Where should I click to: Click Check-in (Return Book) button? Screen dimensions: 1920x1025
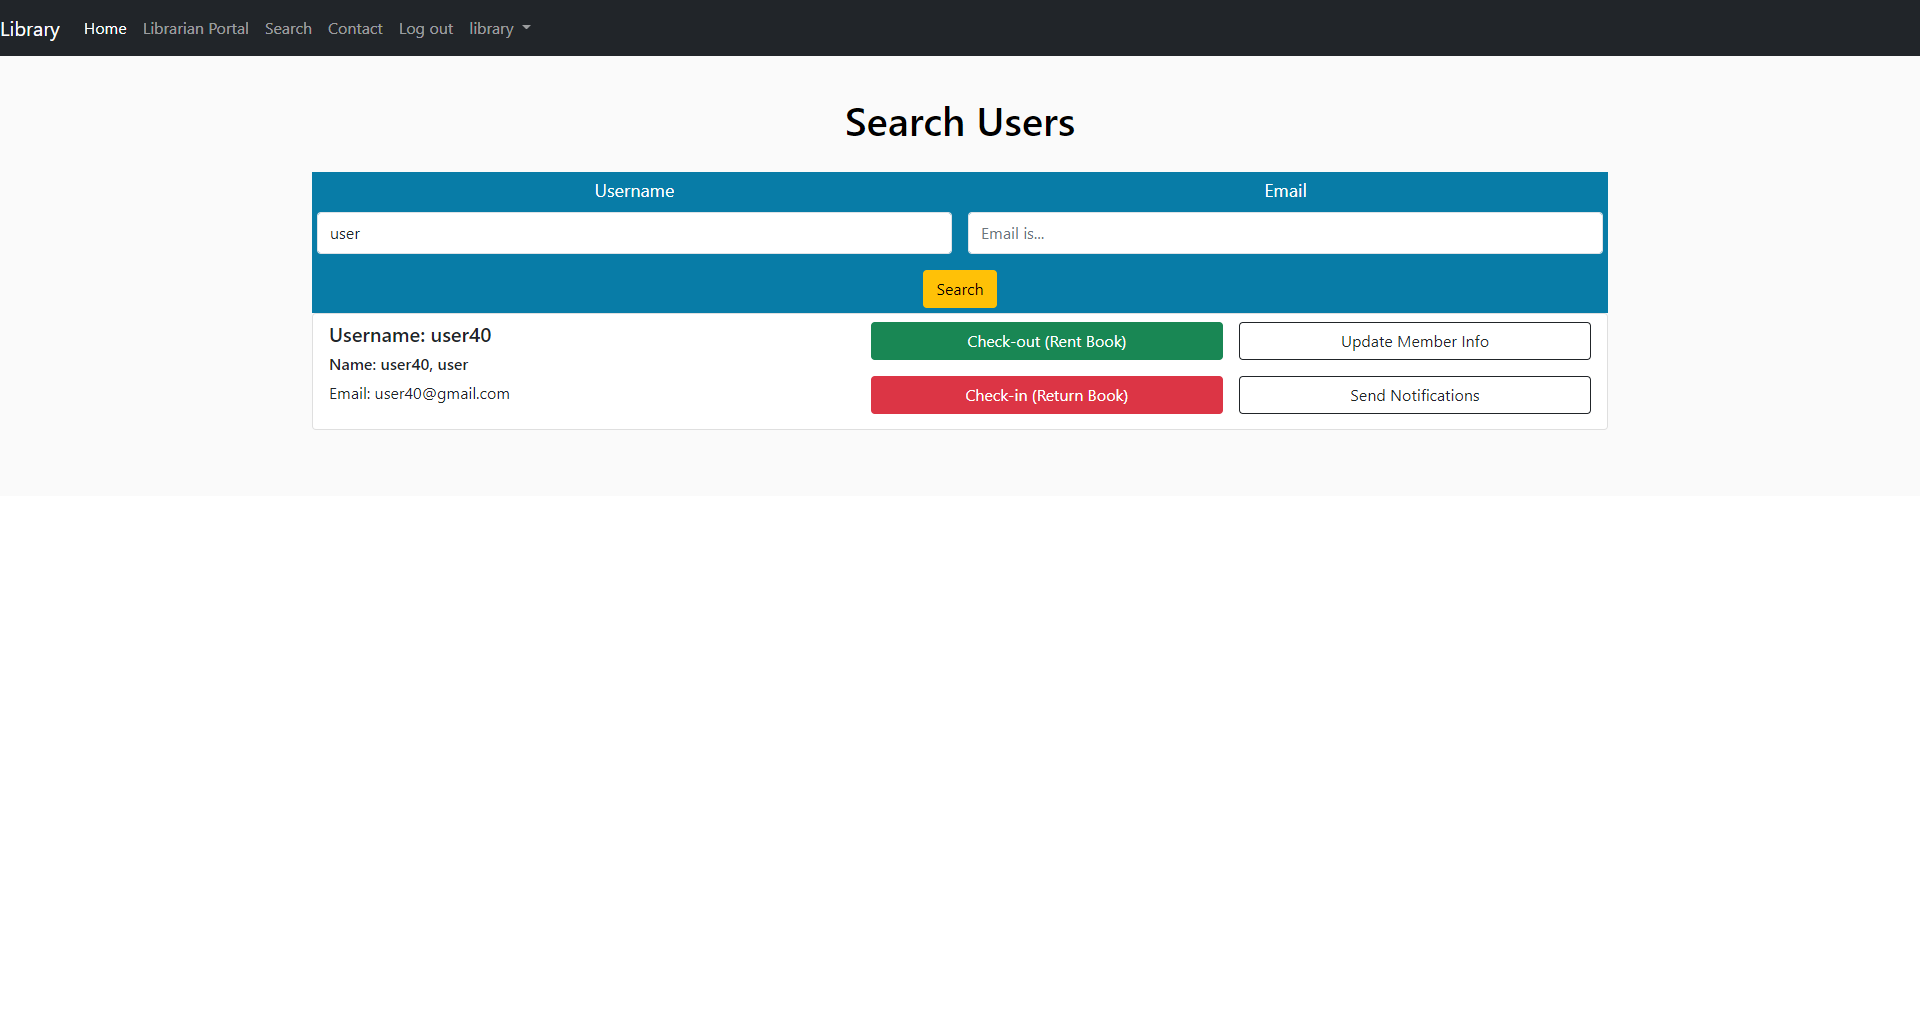1046,394
